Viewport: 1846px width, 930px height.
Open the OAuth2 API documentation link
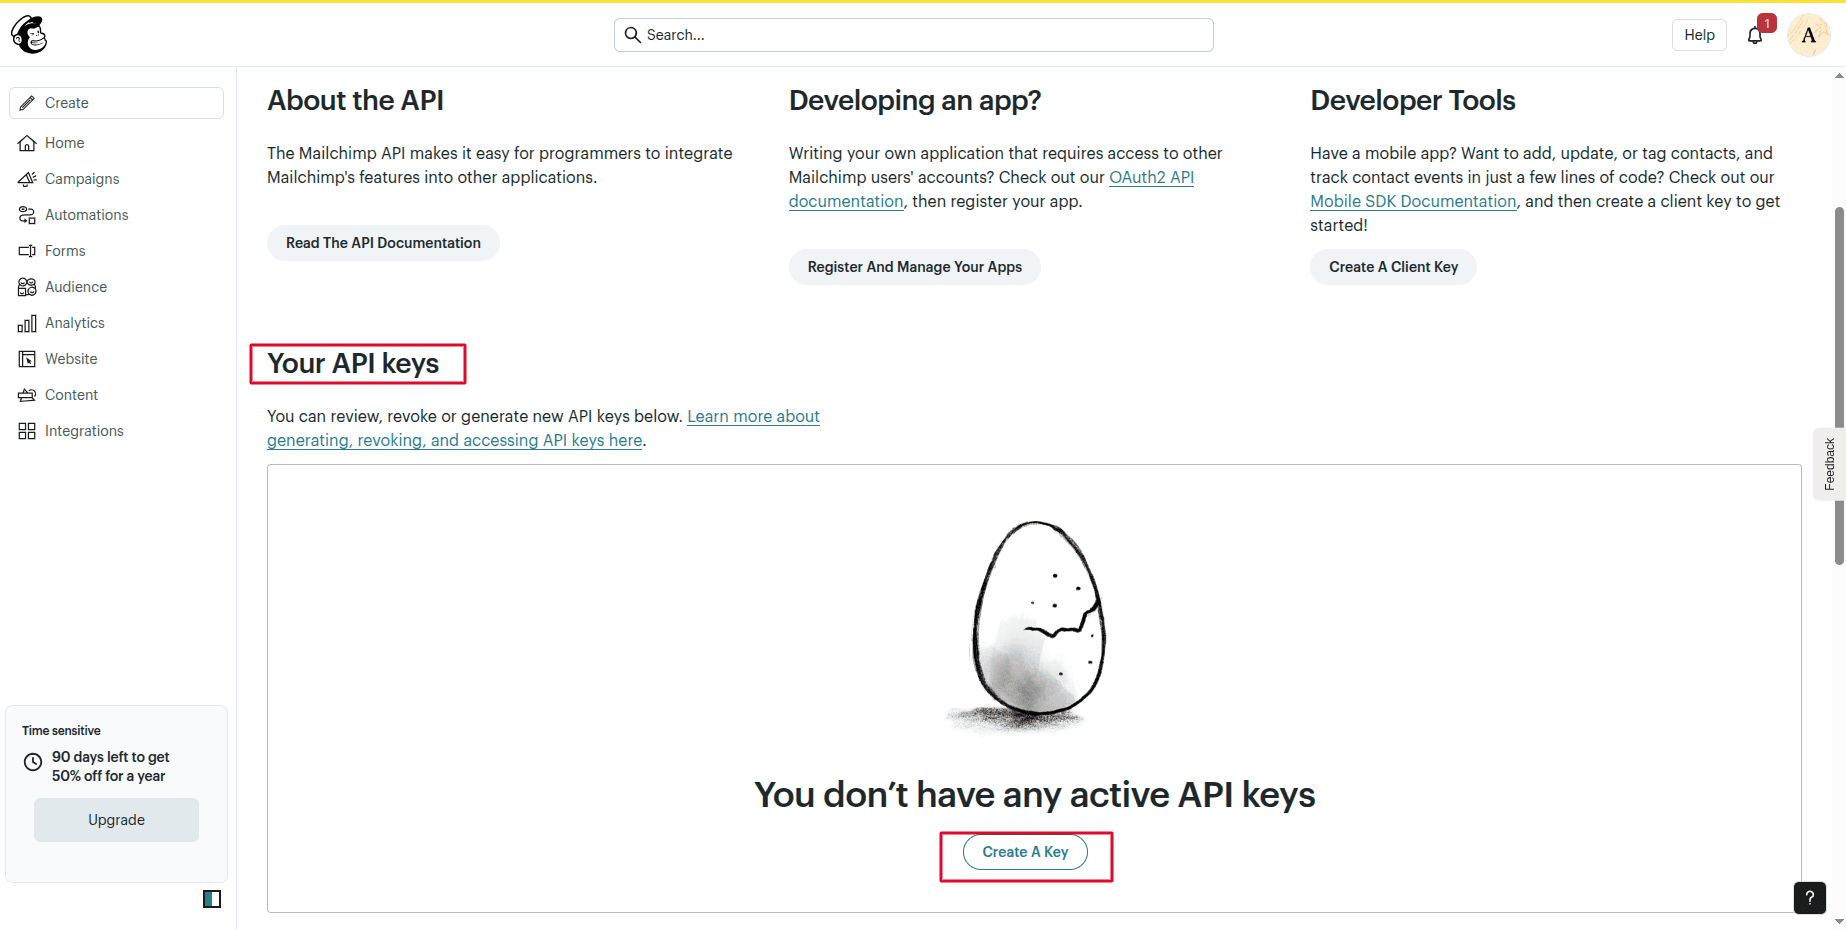1151,178
